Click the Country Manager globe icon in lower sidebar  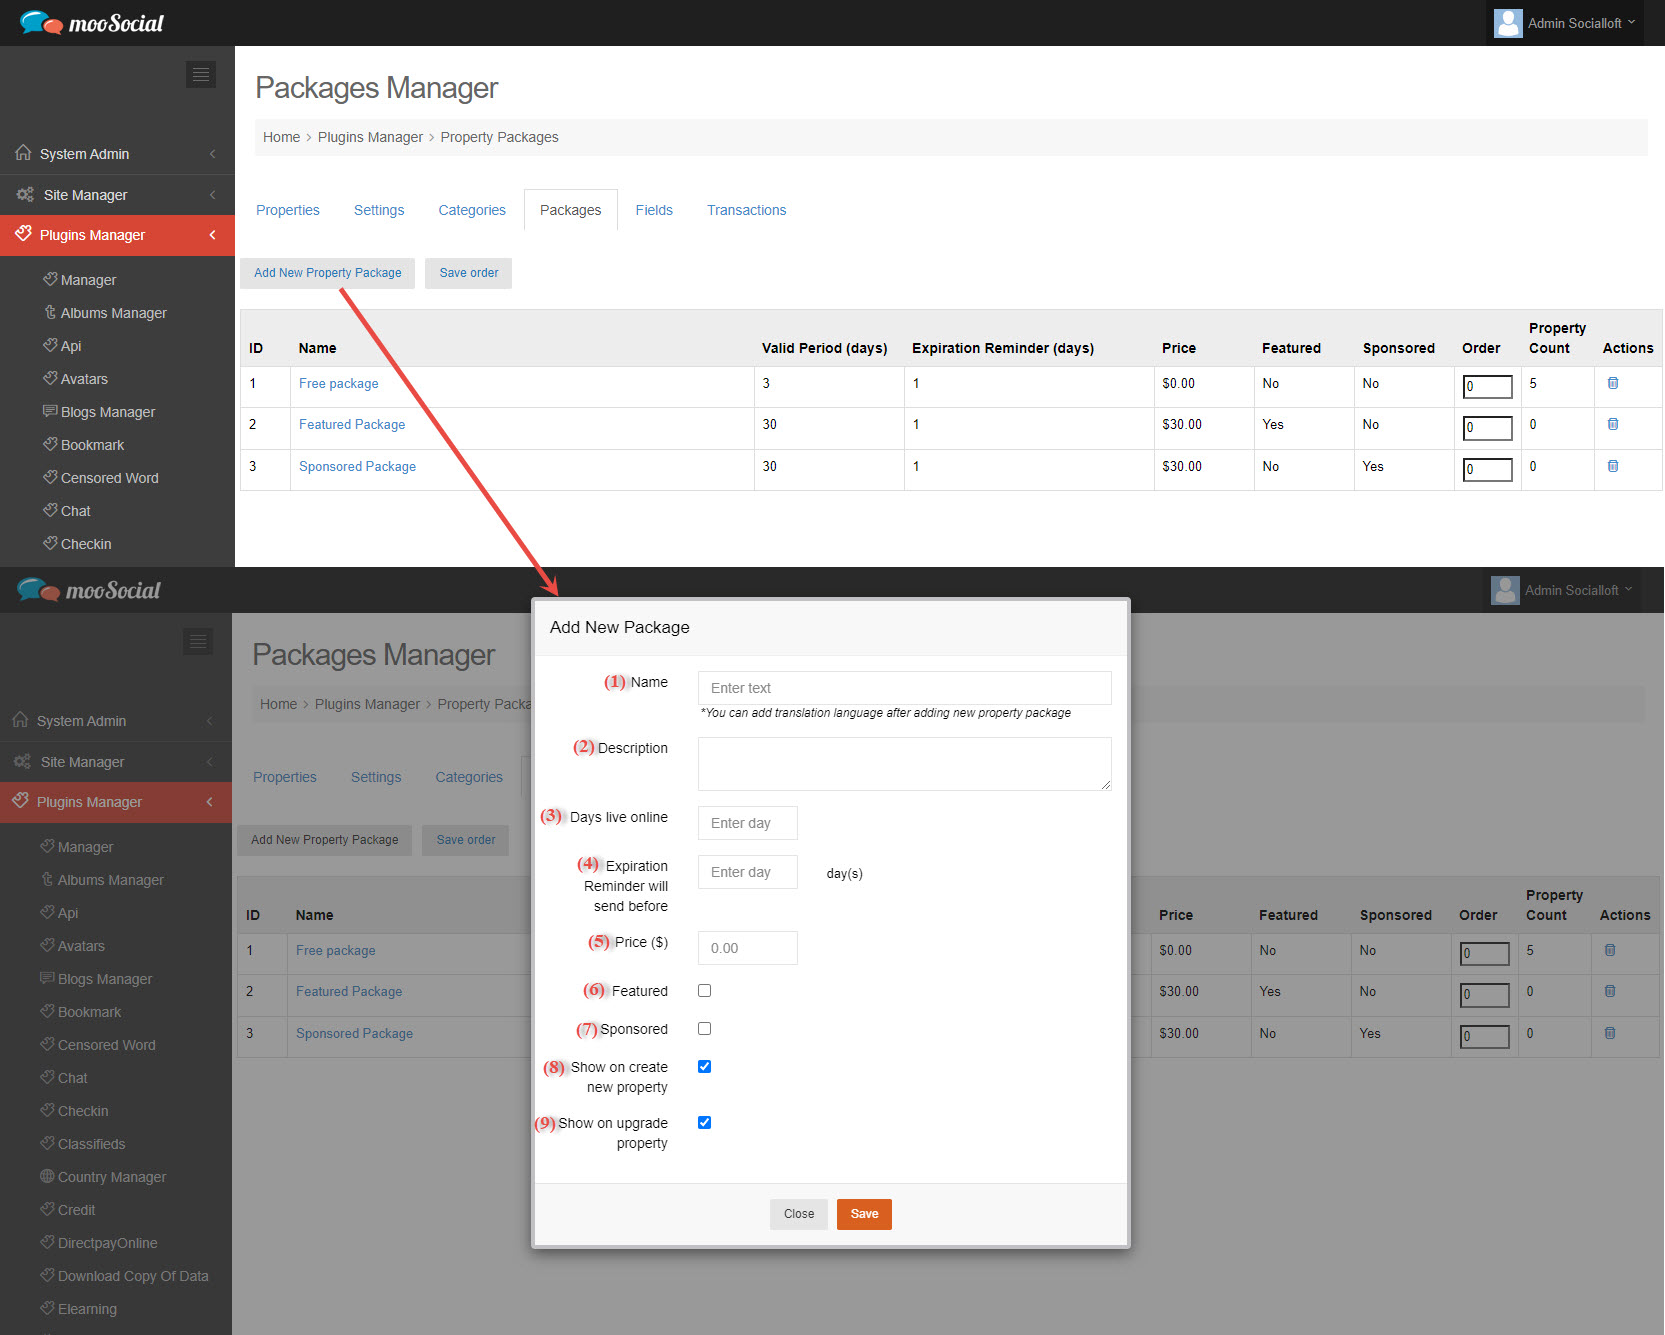pos(47,1176)
